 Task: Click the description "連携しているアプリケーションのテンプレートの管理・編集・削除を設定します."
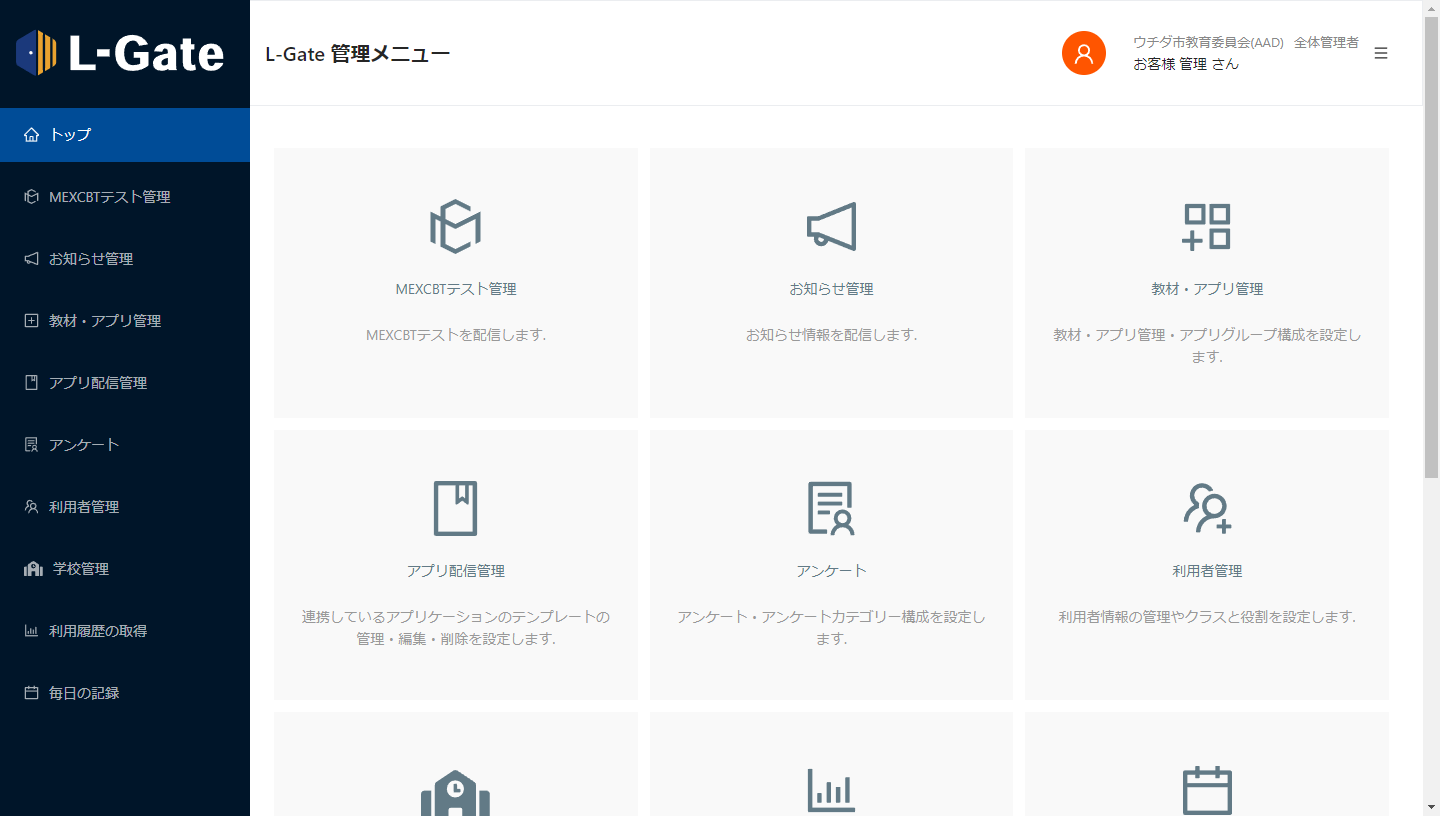[456, 628]
